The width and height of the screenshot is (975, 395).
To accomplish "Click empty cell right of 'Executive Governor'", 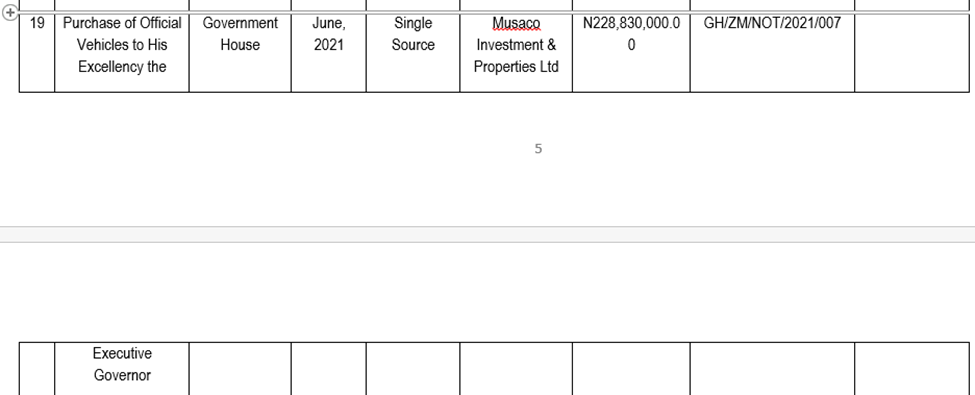I will 240,368.
